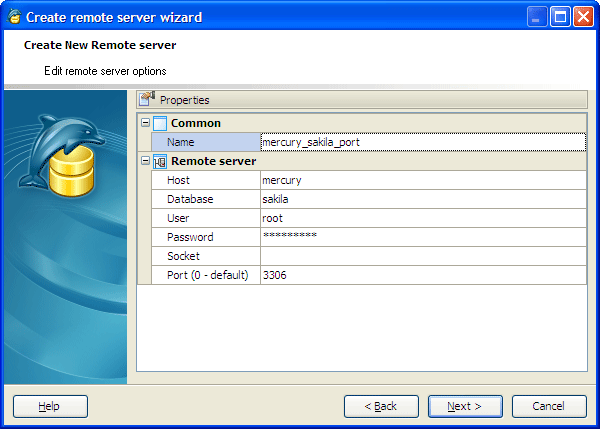Click the Properties panel header icon

tap(147, 99)
